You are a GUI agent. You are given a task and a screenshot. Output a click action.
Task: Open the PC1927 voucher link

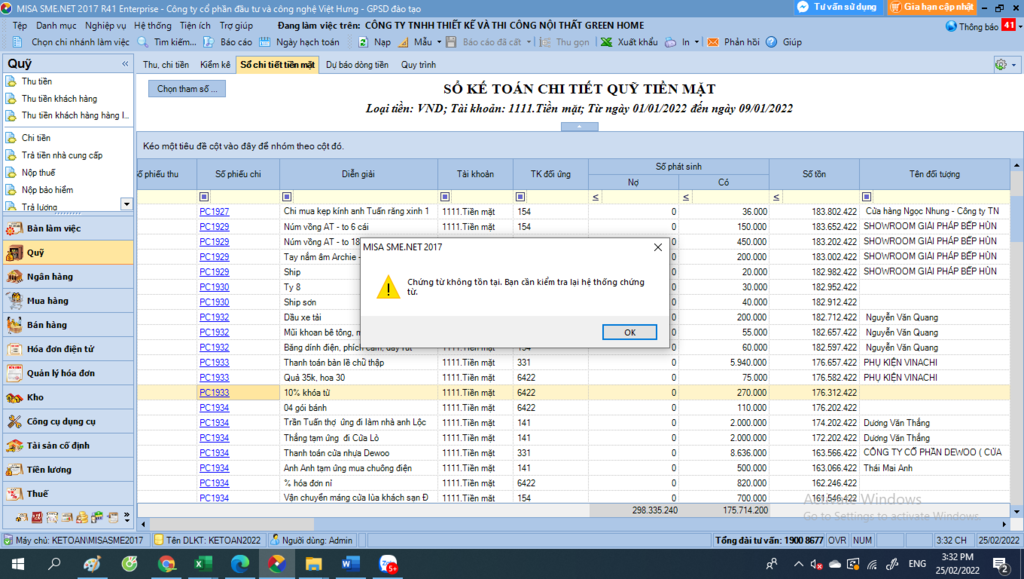[x=214, y=211]
